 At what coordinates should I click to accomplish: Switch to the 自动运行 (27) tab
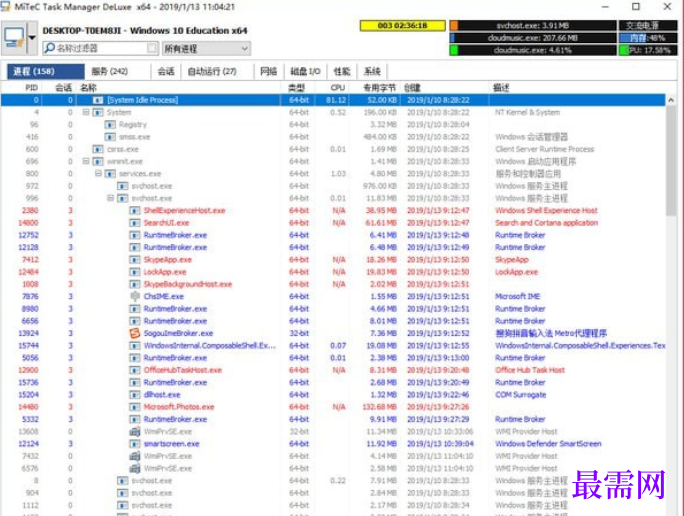coord(212,72)
